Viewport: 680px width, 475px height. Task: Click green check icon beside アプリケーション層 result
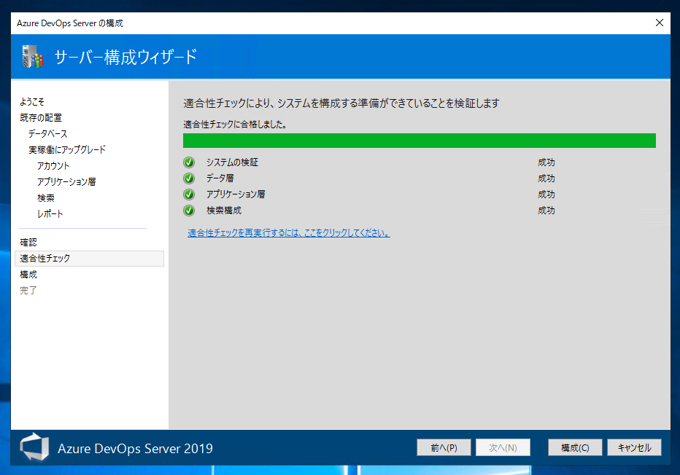(189, 194)
